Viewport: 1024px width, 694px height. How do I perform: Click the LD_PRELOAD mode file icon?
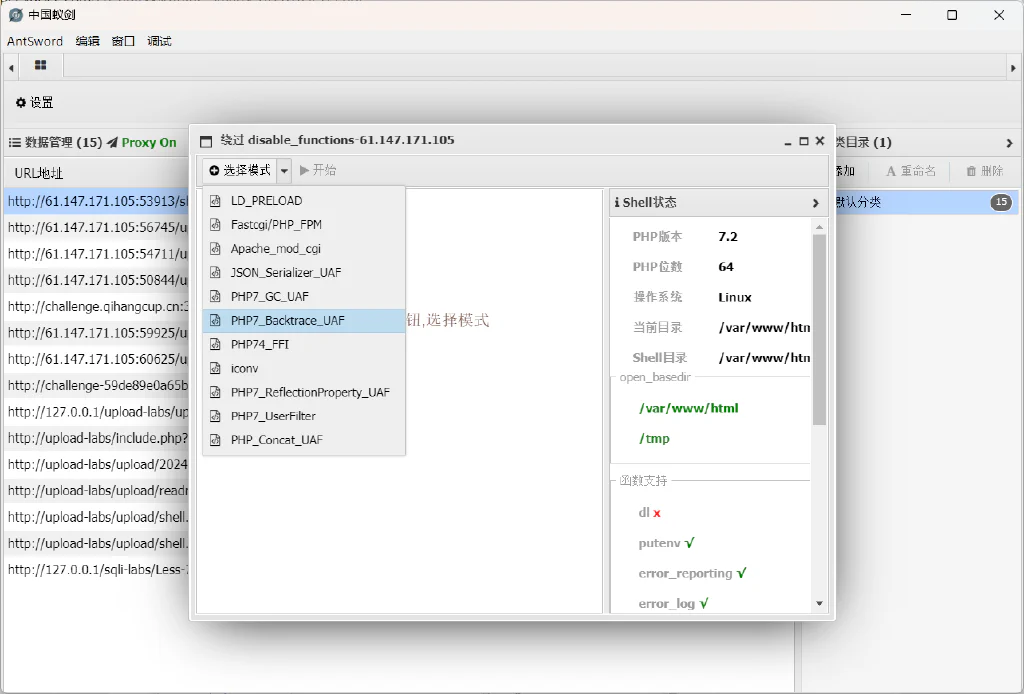[215, 201]
